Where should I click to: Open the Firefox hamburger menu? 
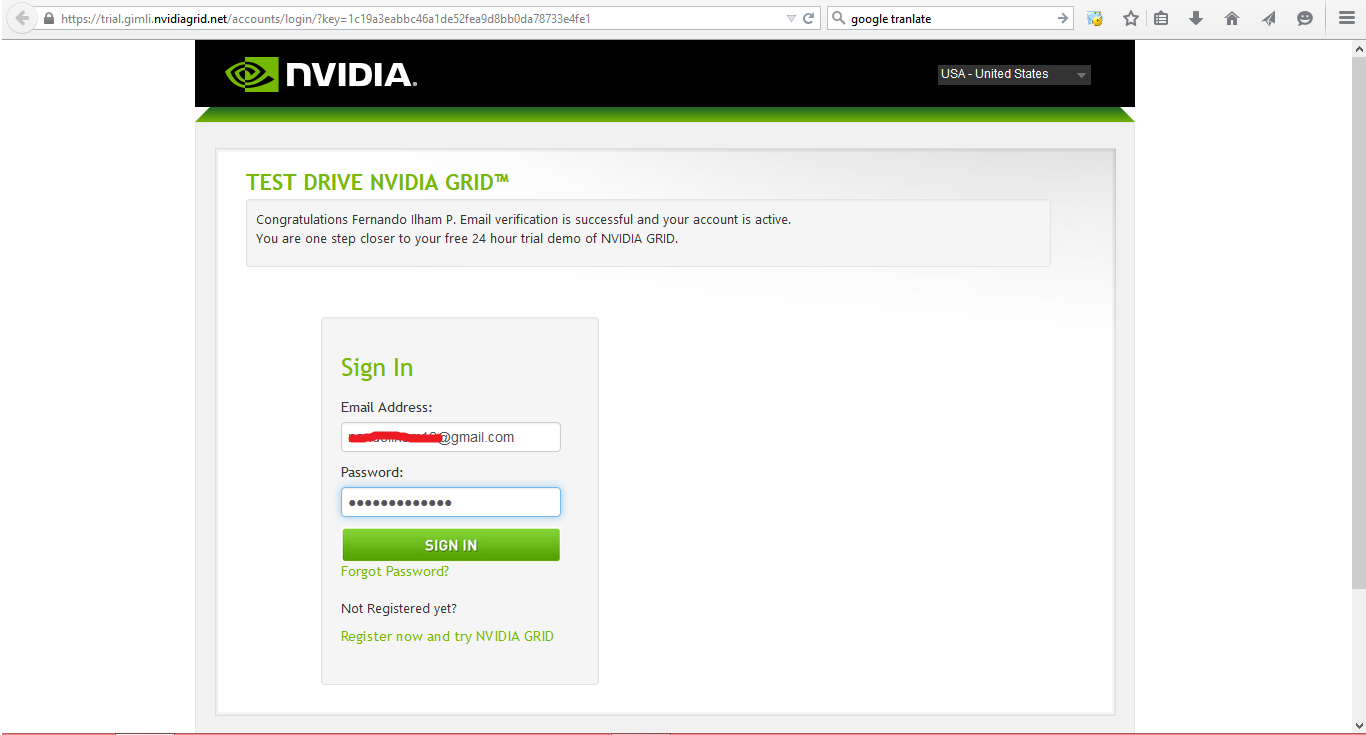coord(1347,18)
